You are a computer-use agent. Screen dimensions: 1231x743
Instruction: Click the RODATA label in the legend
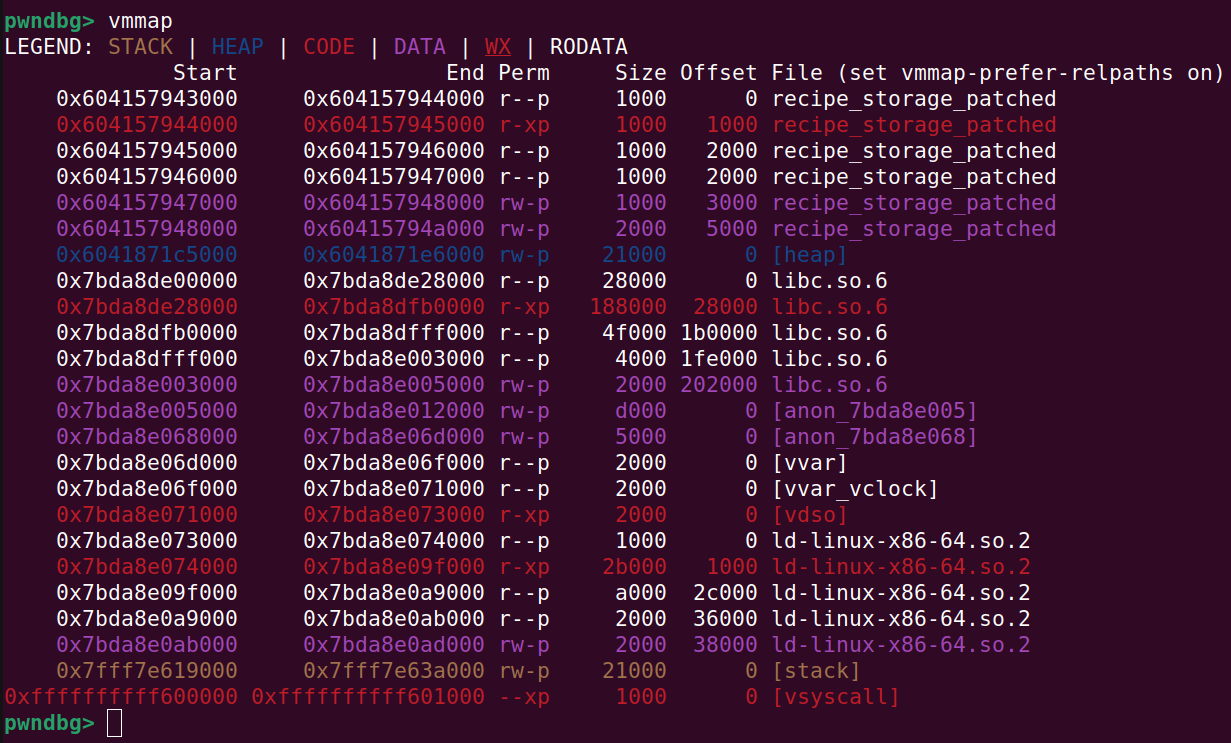588,46
